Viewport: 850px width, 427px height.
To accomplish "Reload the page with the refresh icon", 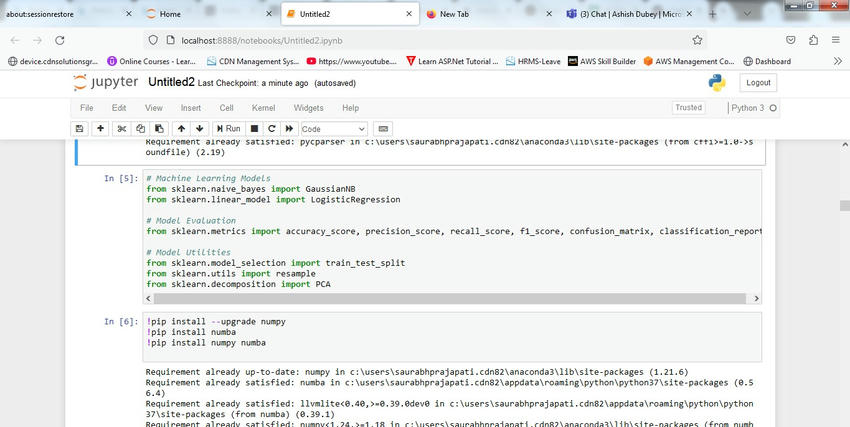I will (x=60, y=40).
